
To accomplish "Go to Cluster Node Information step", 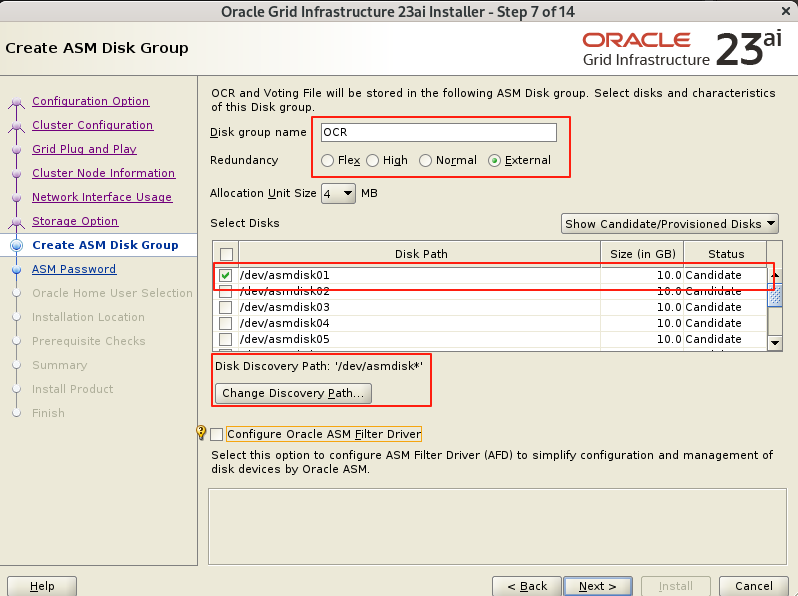I will (103, 173).
